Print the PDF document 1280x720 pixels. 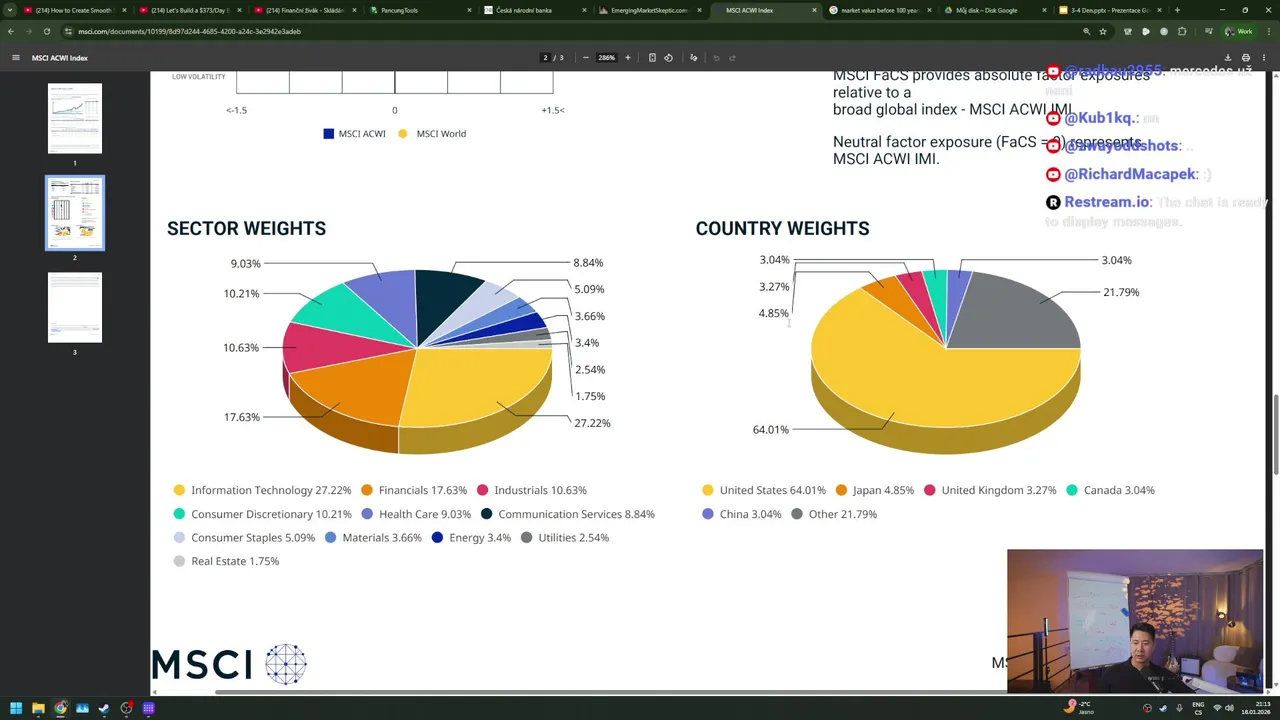(x=1245, y=58)
